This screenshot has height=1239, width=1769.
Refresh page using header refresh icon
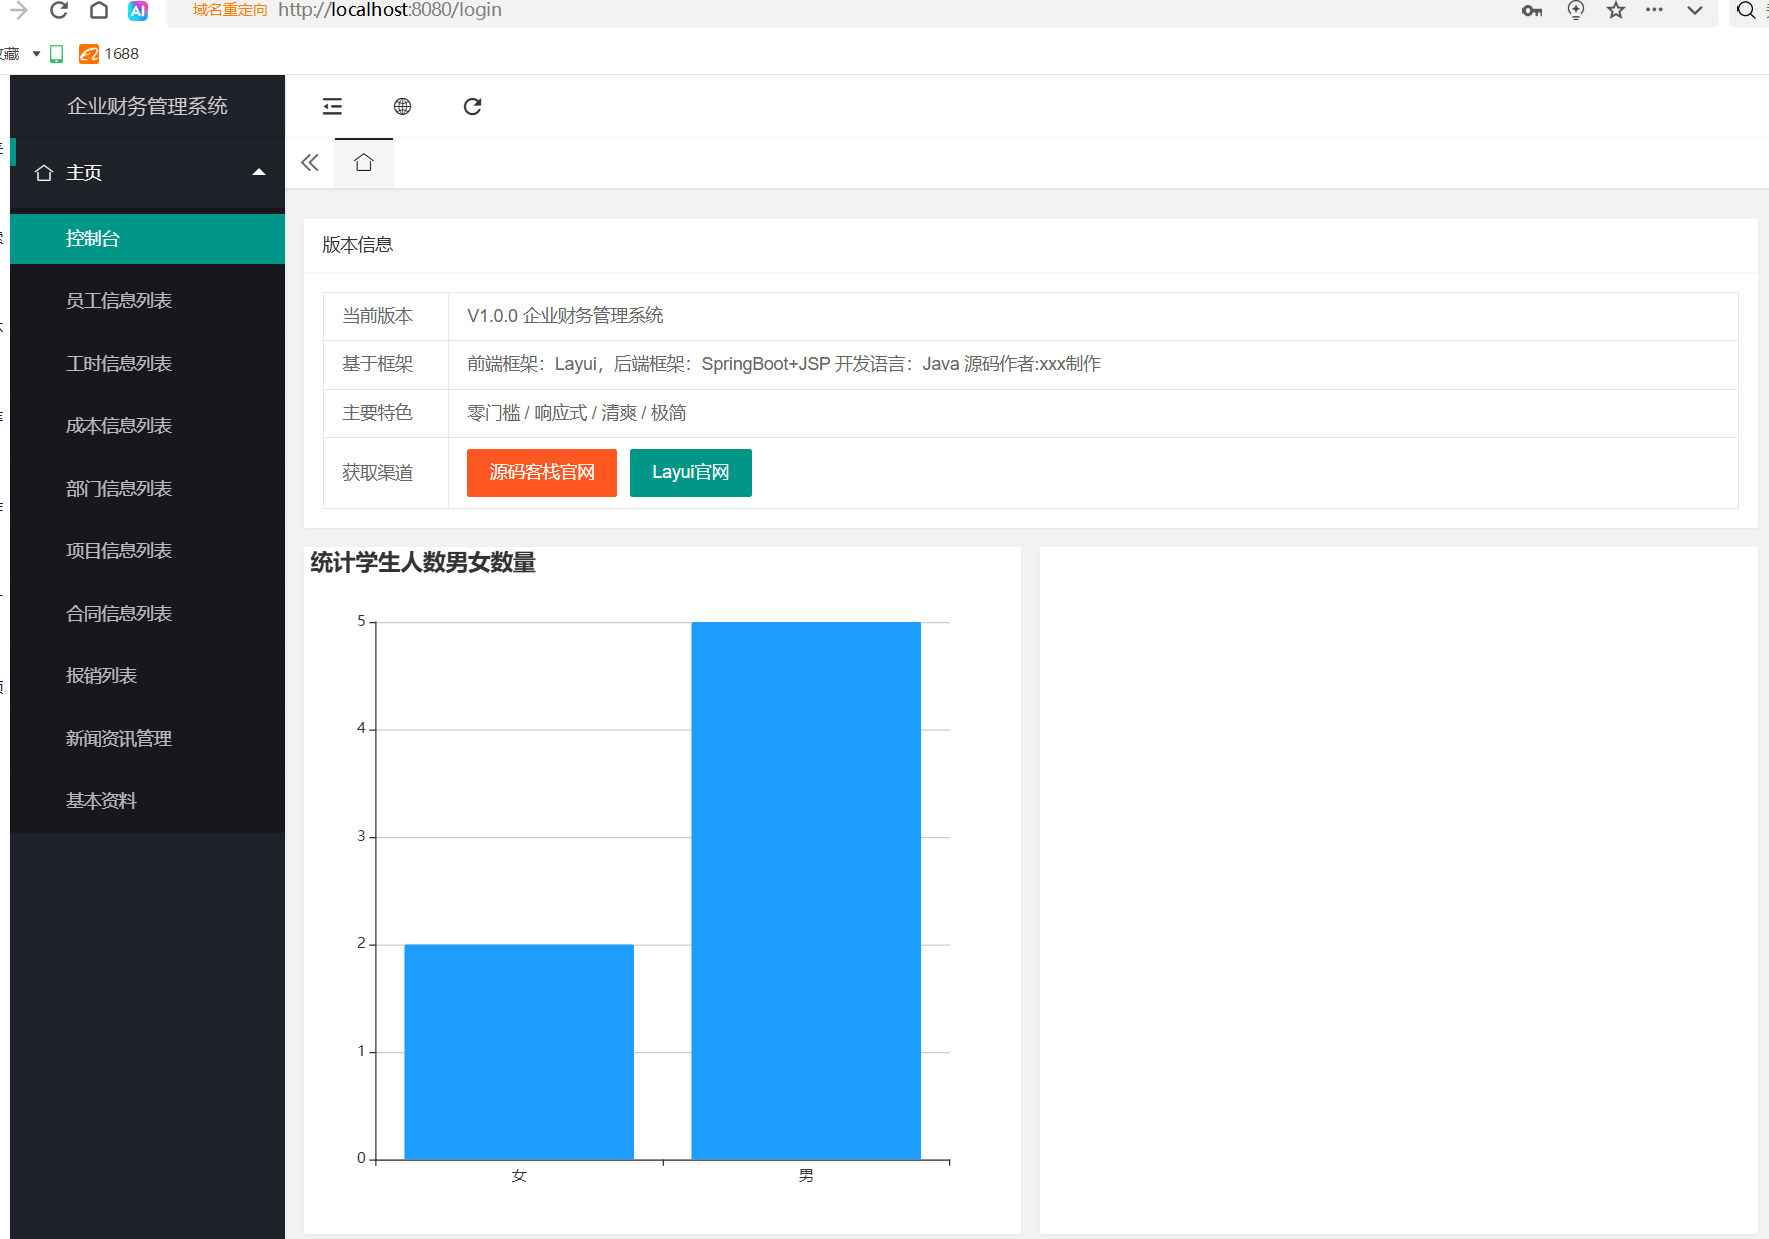tap(472, 107)
